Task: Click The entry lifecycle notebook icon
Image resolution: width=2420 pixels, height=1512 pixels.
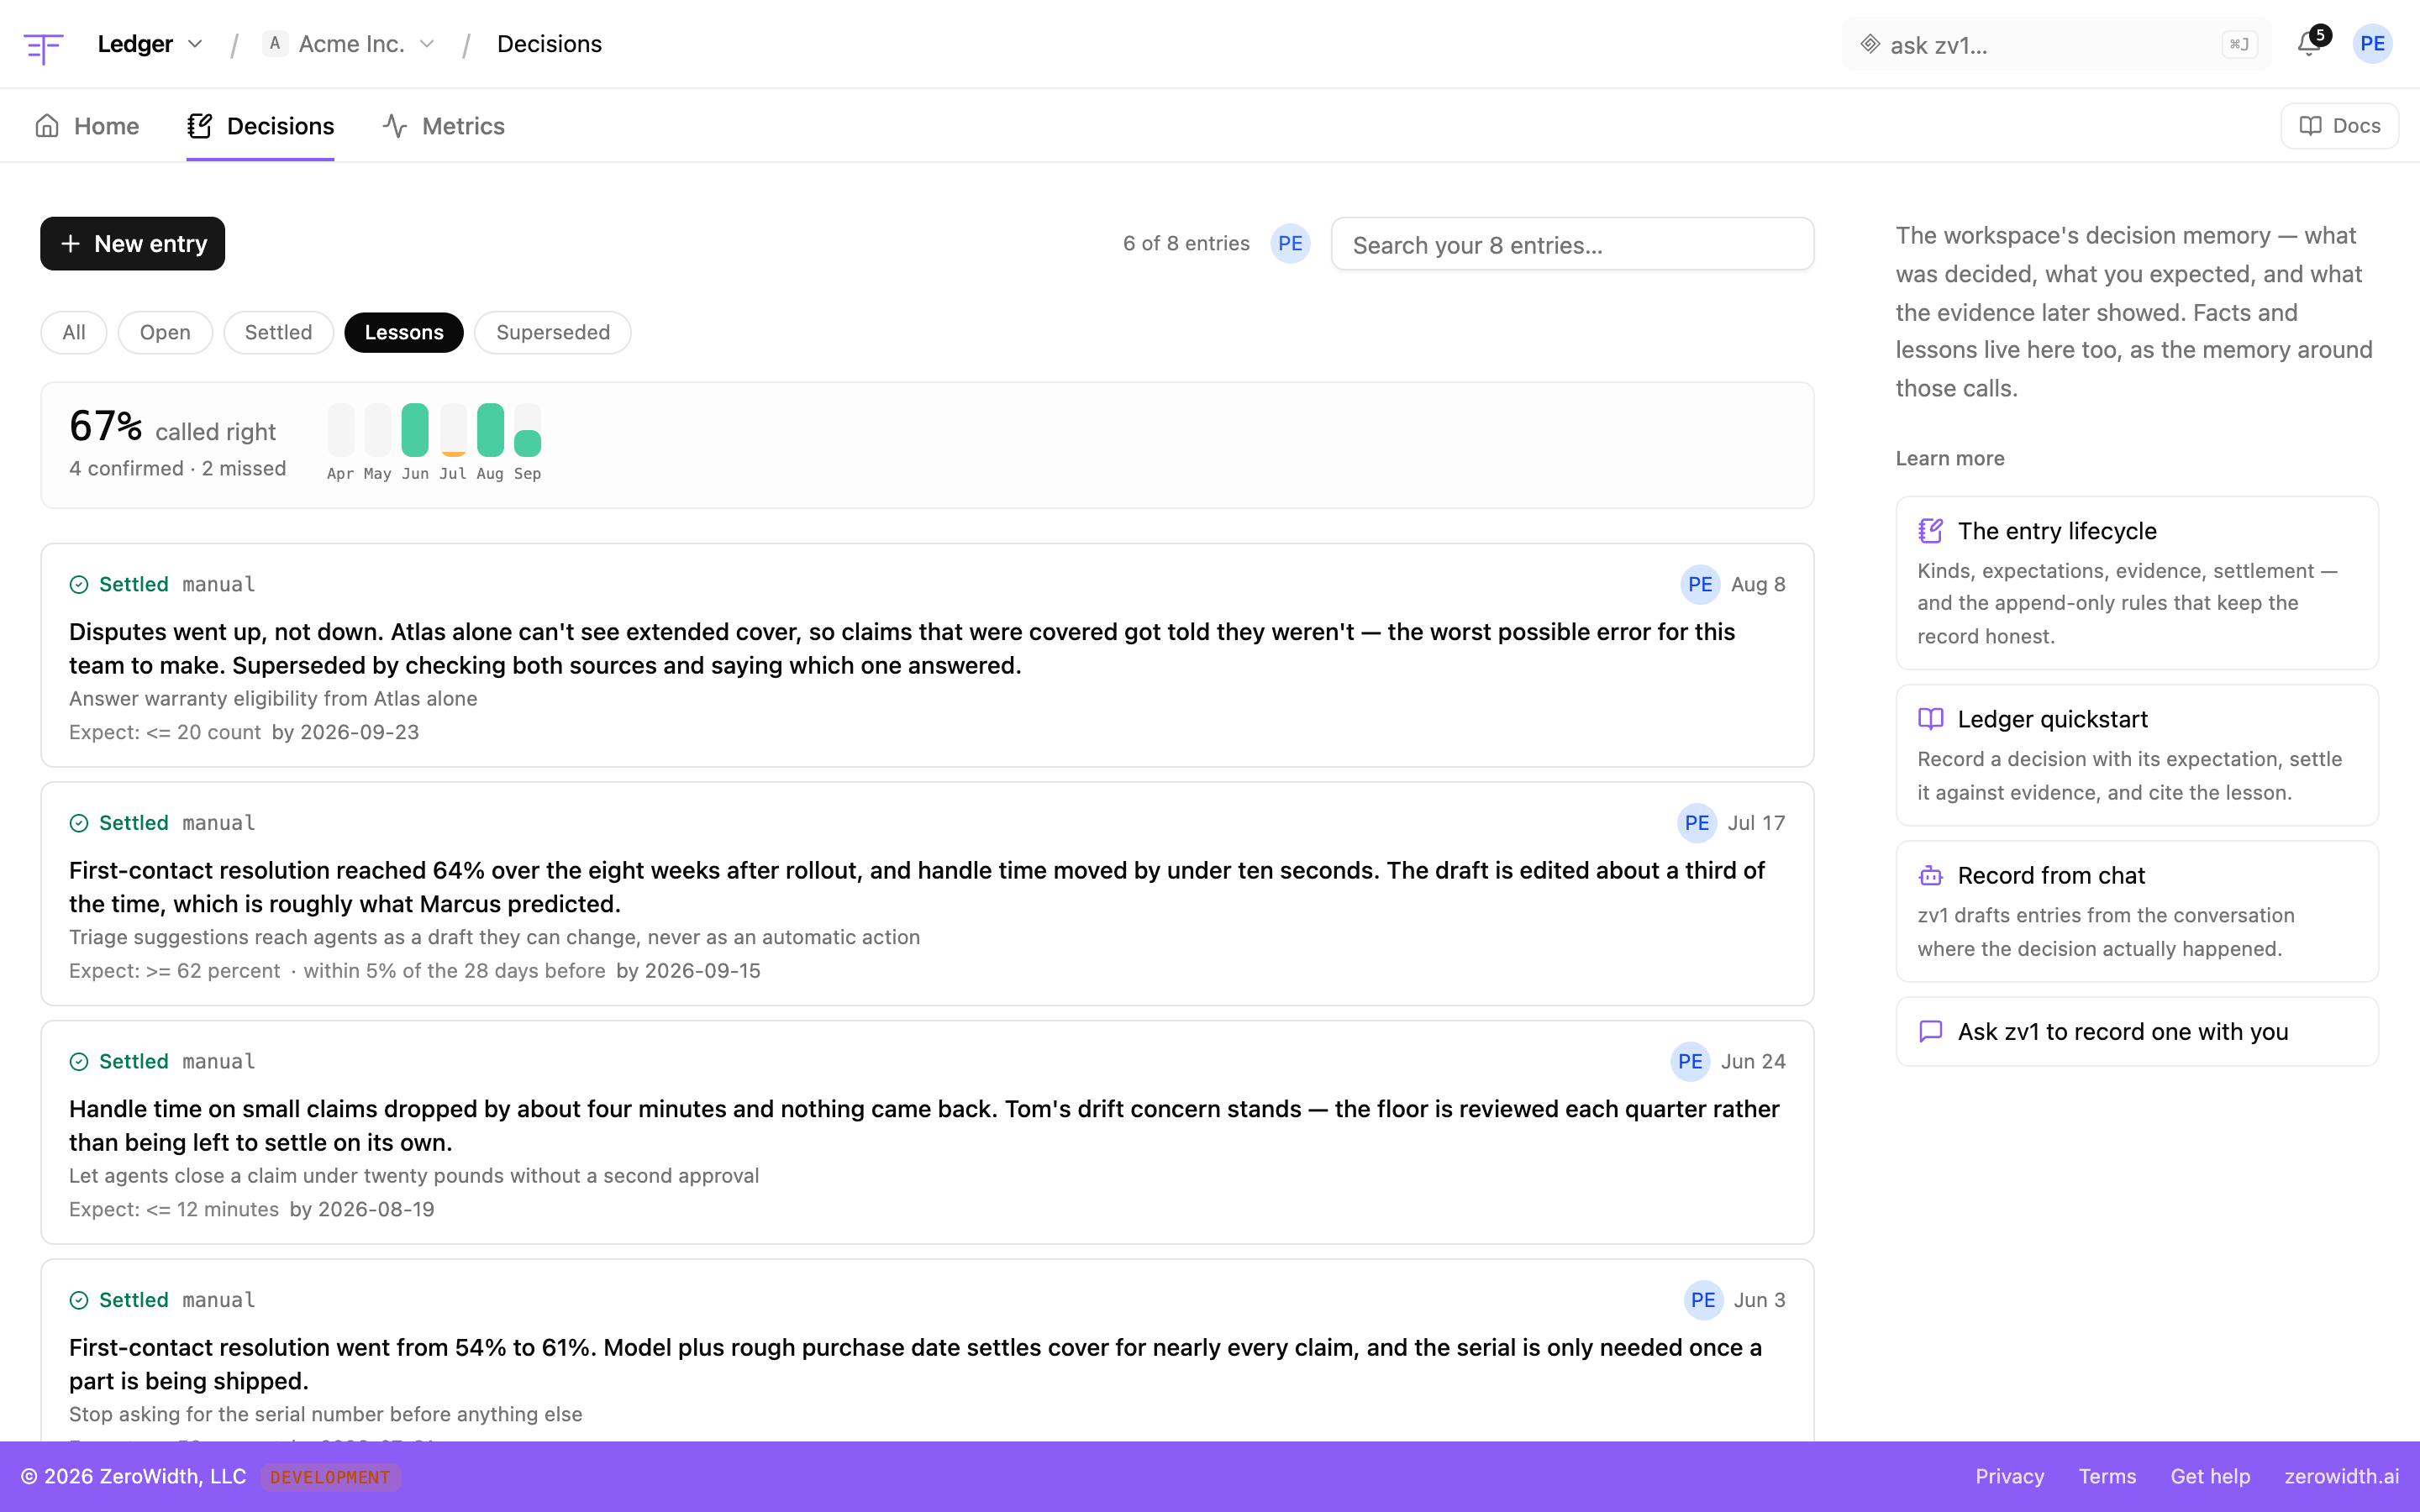Action: pyautogui.click(x=1930, y=531)
